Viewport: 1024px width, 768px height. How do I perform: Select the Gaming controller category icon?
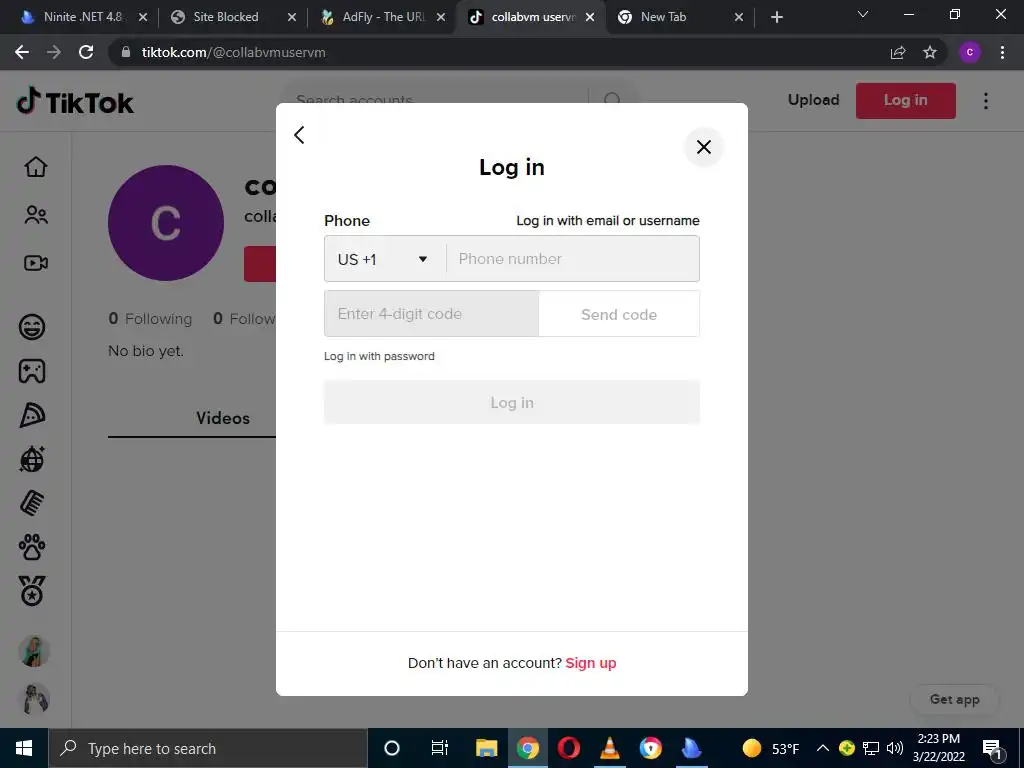click(x=32, y=371)
